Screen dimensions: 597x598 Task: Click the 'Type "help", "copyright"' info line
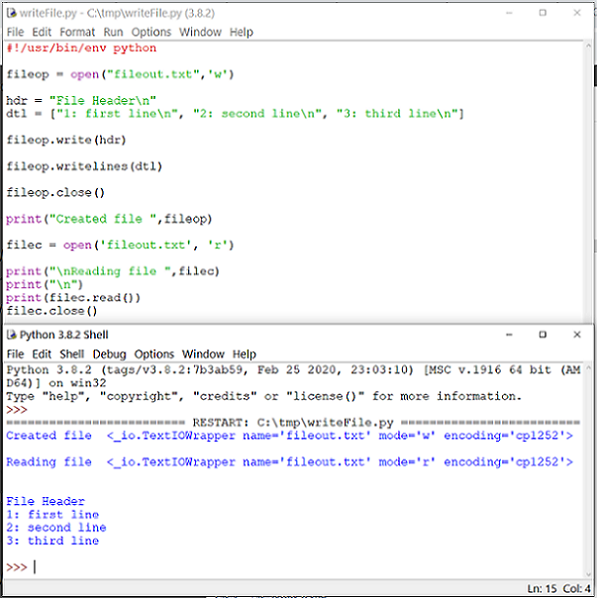[264, 396]
